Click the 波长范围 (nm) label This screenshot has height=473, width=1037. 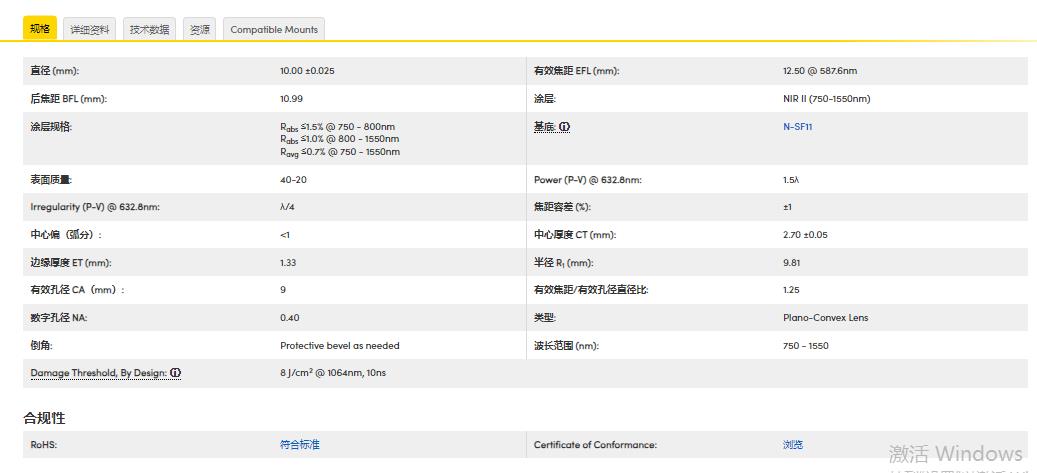click(567, 345)
